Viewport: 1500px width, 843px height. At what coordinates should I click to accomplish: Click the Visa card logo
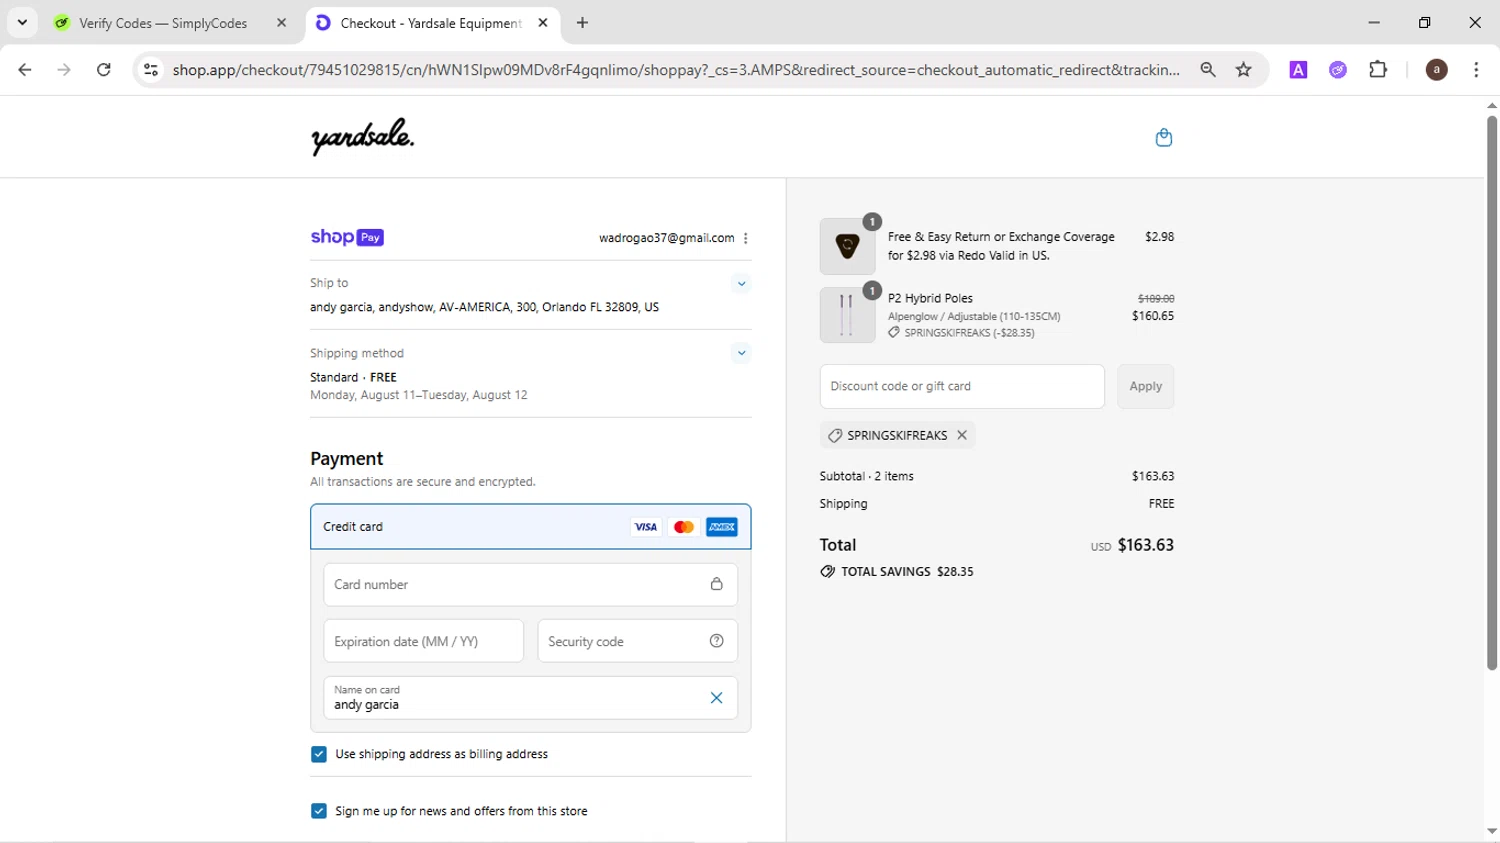[646, 527]
